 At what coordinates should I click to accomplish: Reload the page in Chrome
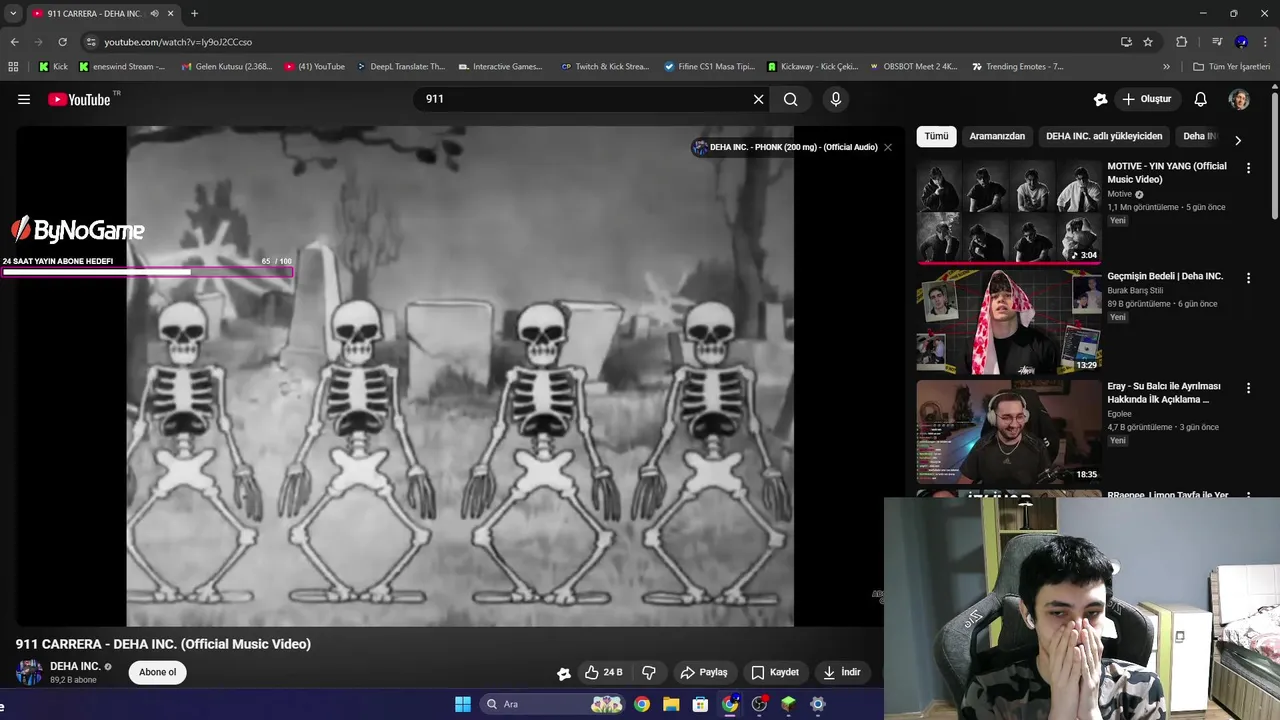[x=62, y=42]
